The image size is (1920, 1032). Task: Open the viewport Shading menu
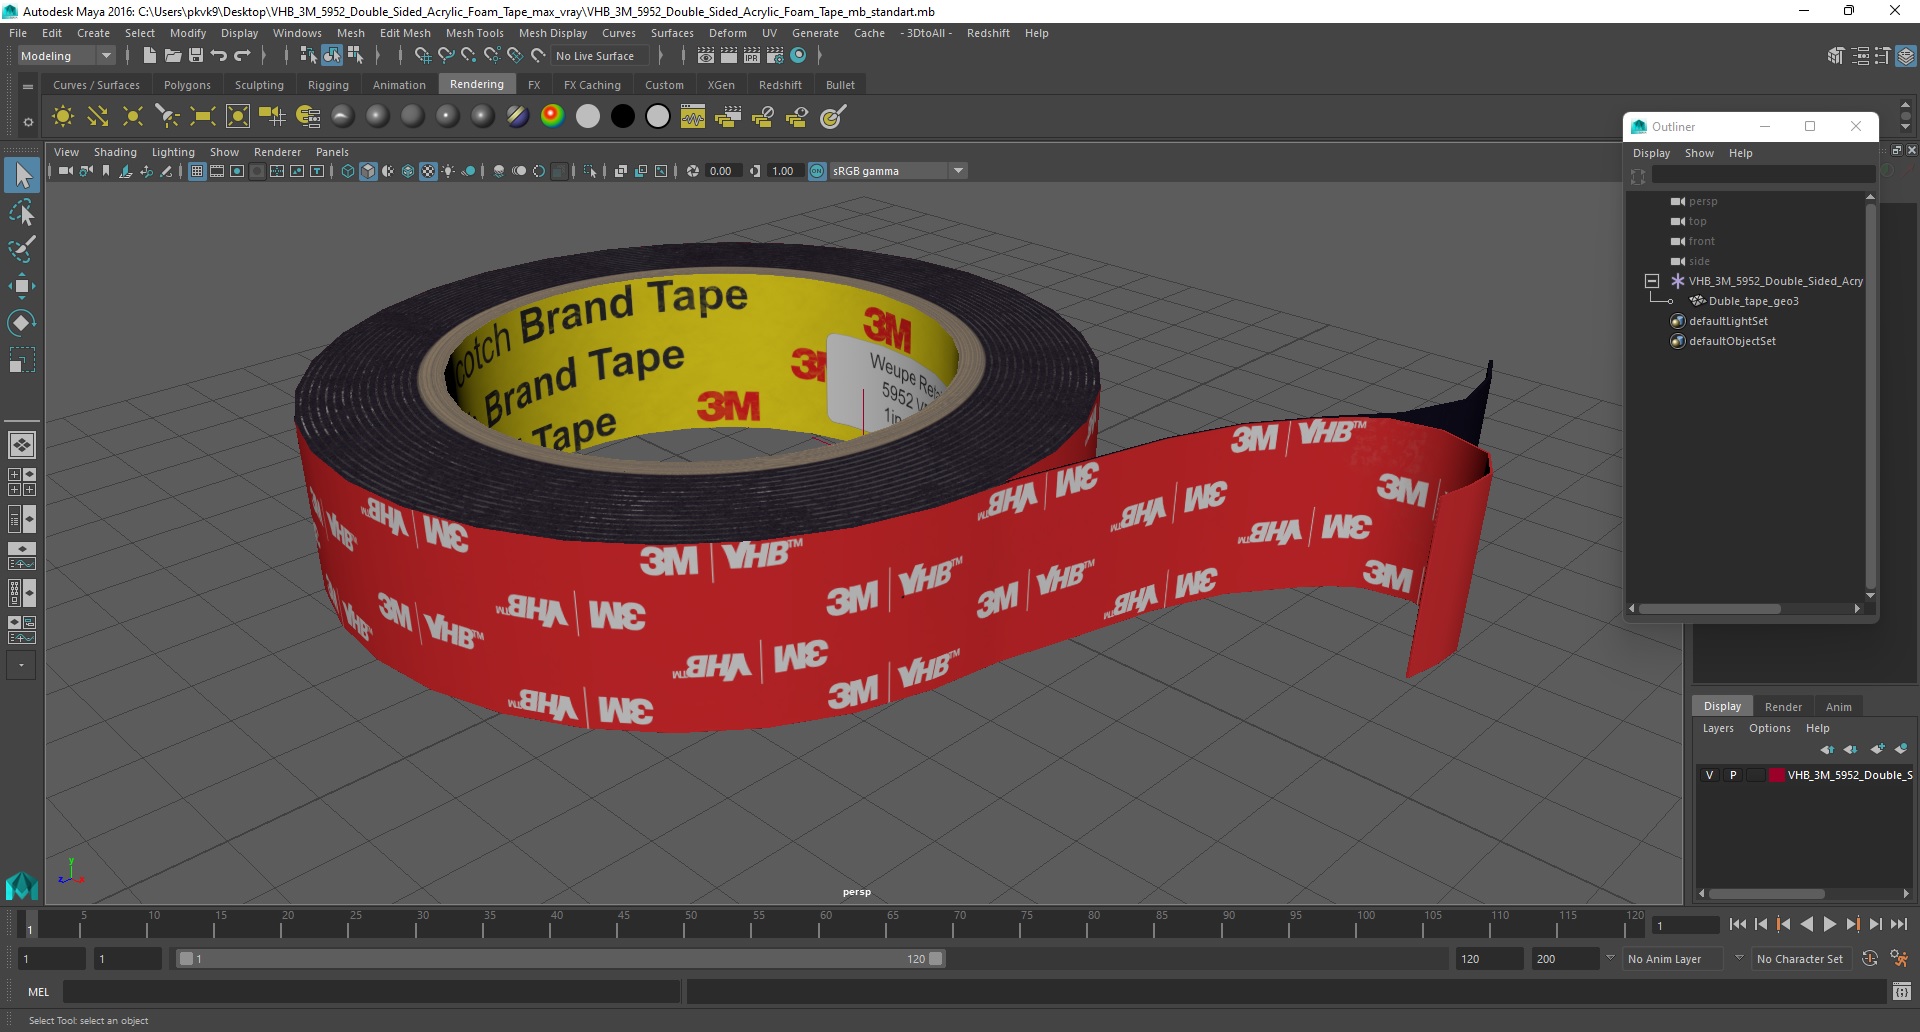pos(115,152)
